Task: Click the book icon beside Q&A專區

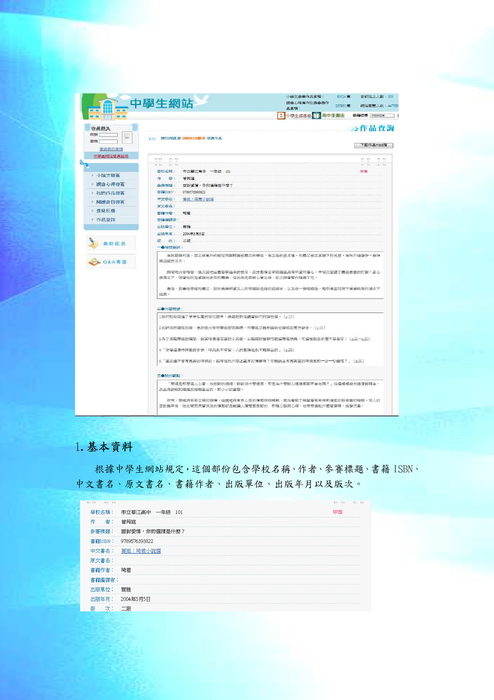Action: 94,262
